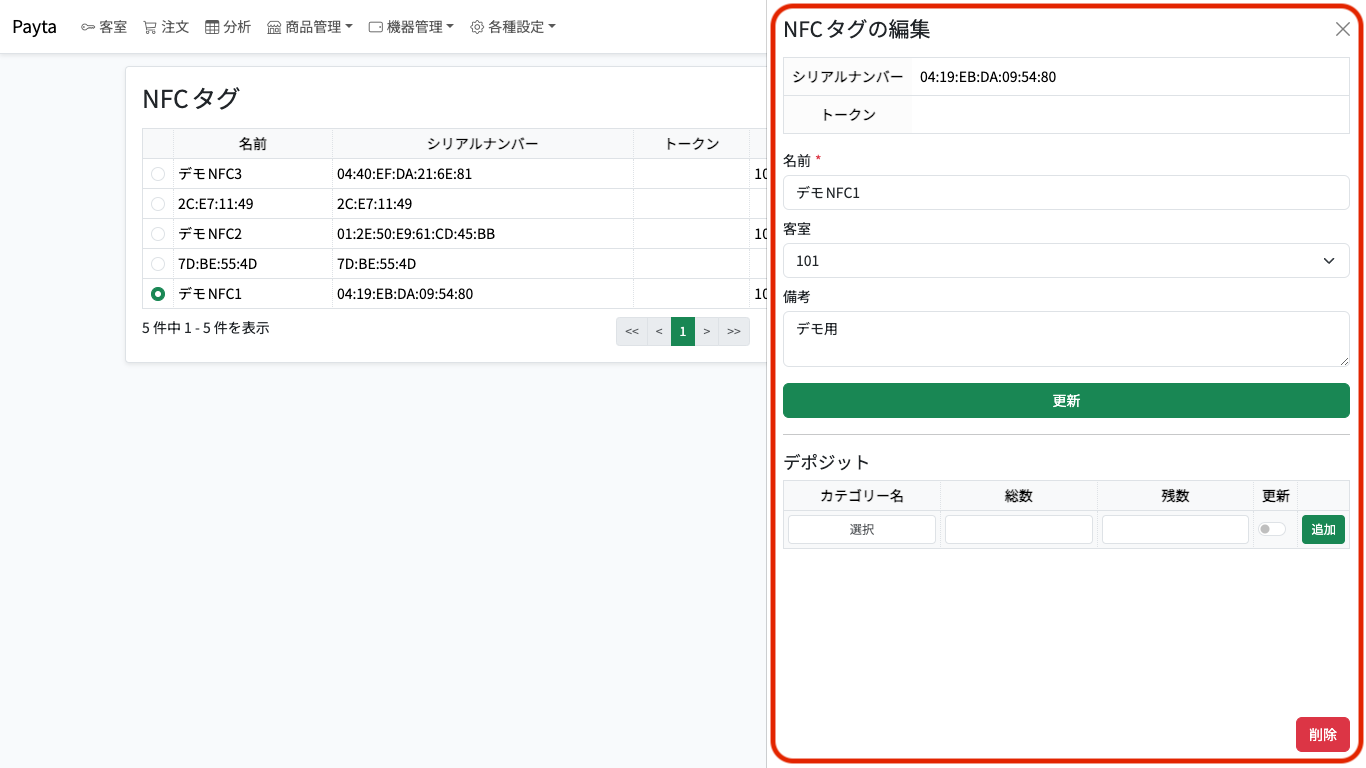Expand the 商品管理 dropdown menu
Viewport: 1366px width, 768px height.
point(310,27)
